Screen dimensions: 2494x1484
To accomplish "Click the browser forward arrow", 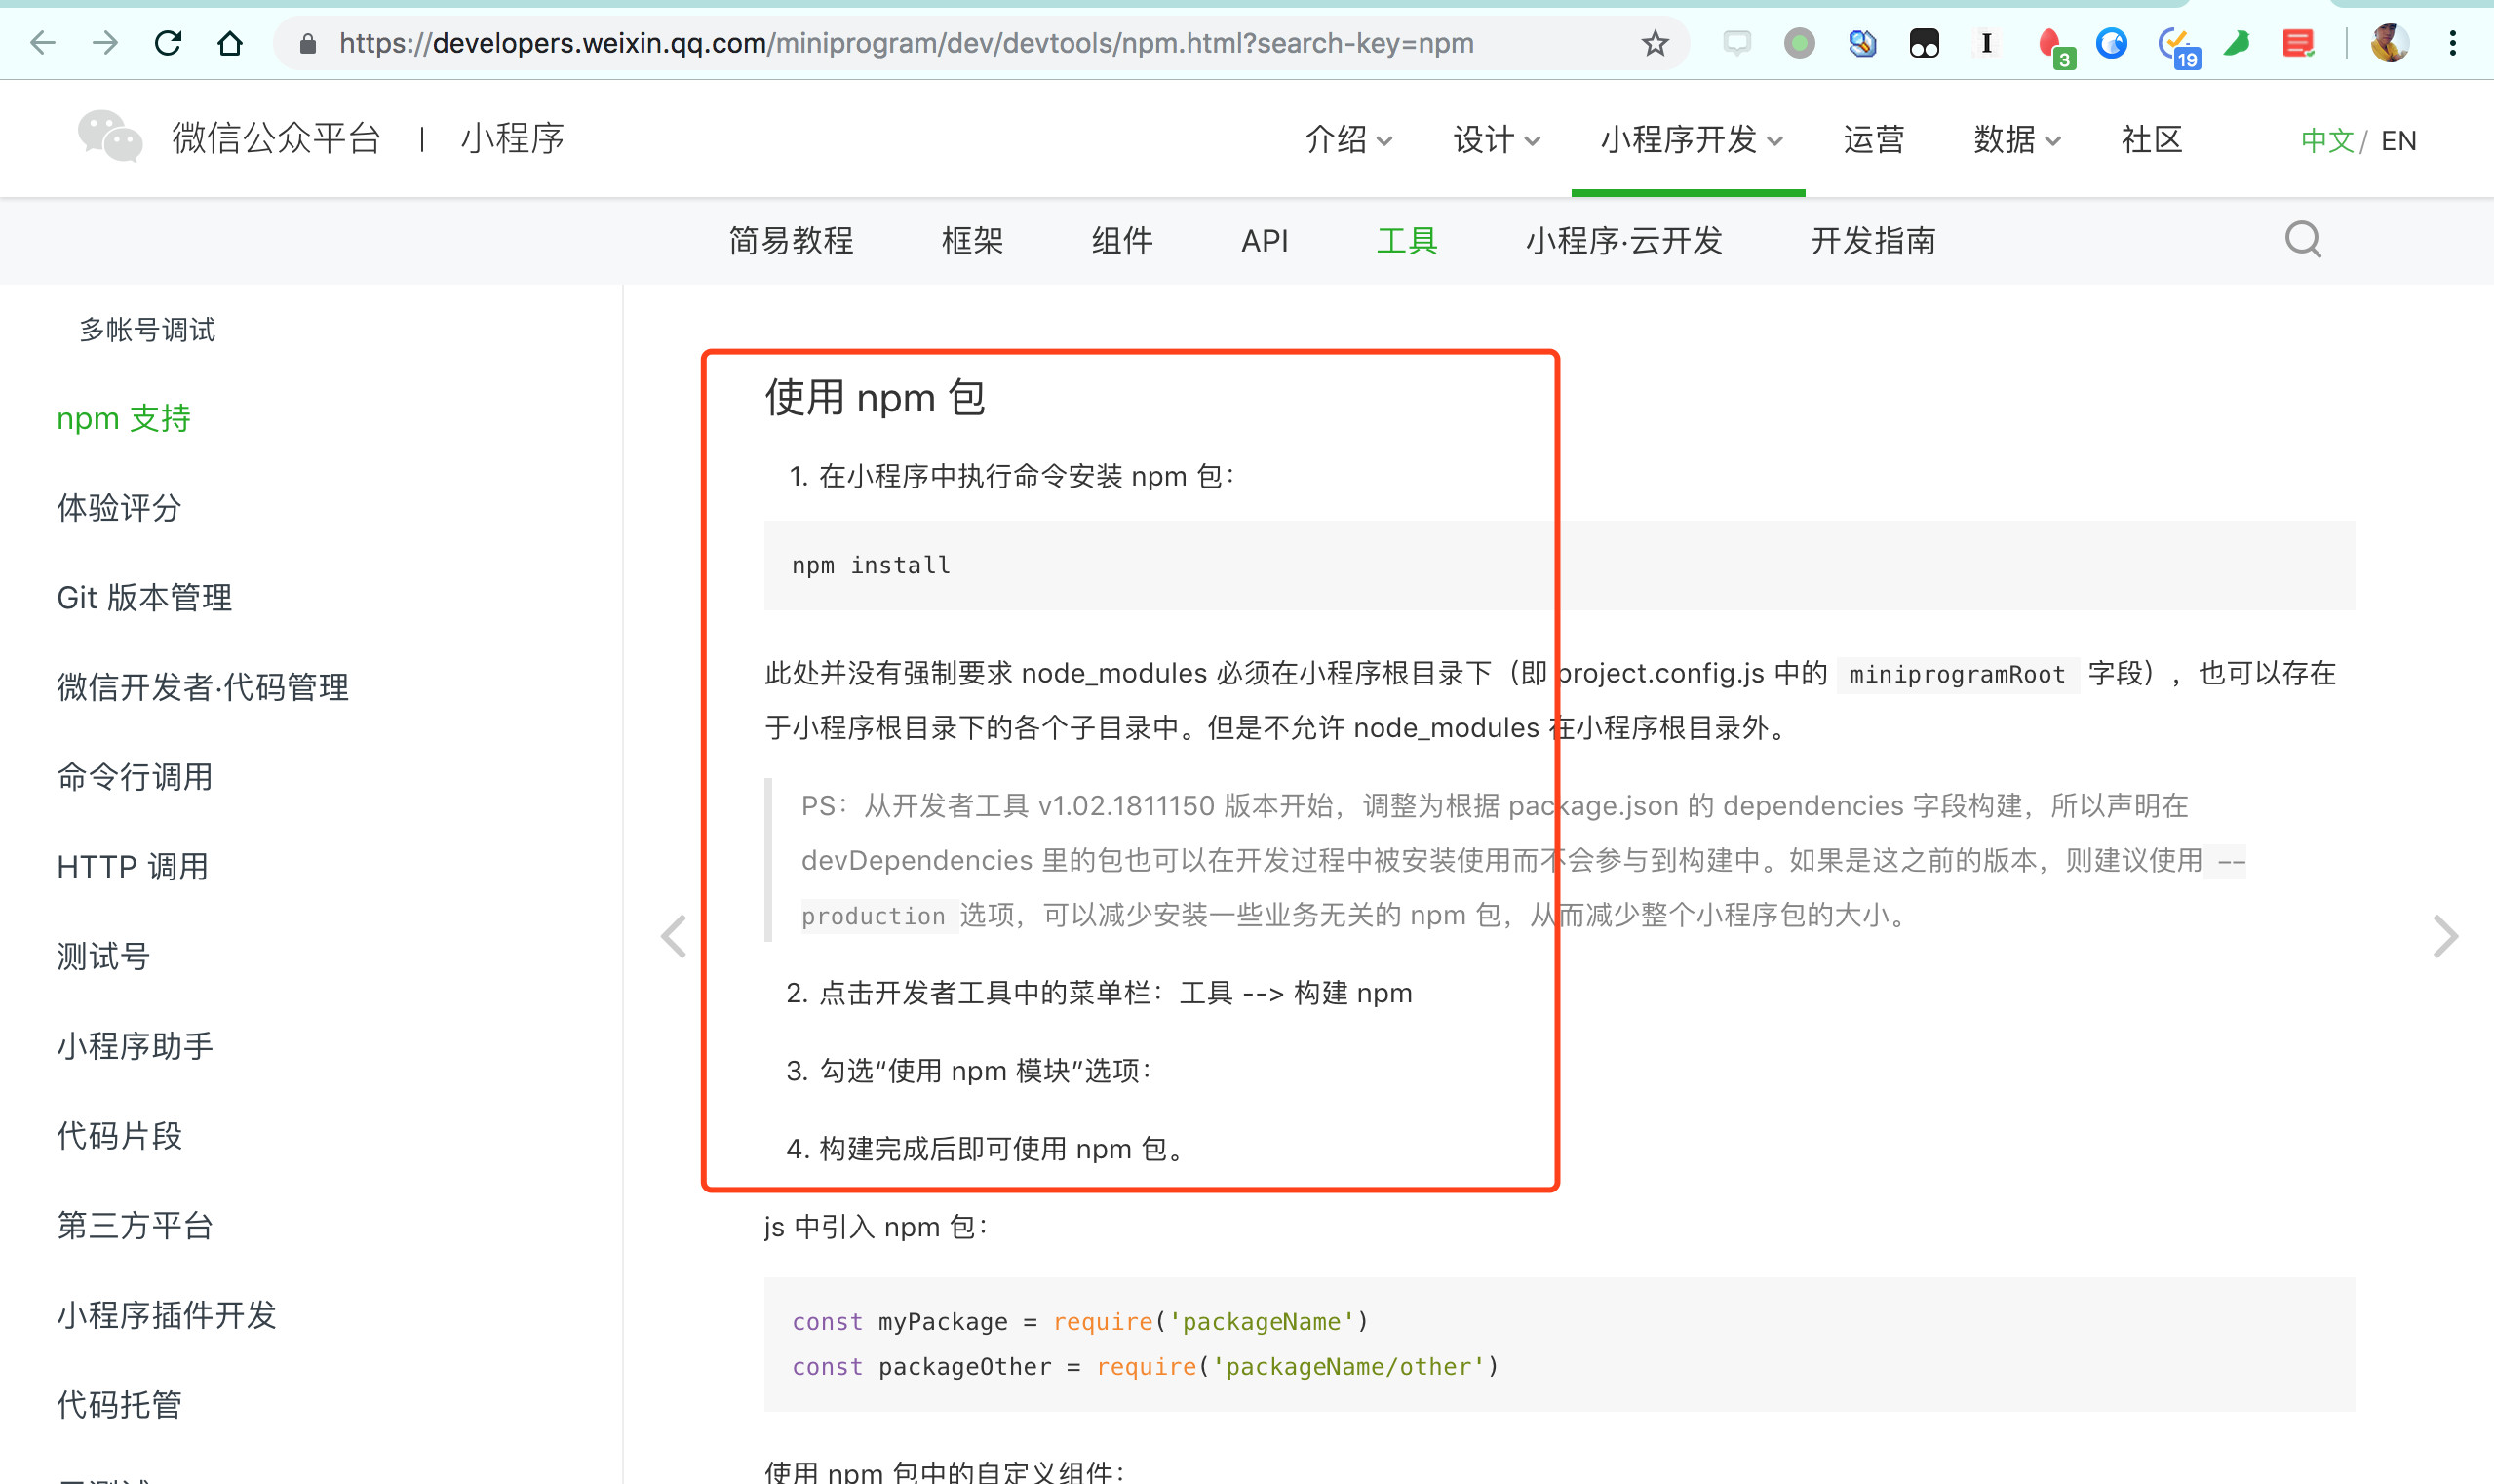I will (x=105, y=43).
